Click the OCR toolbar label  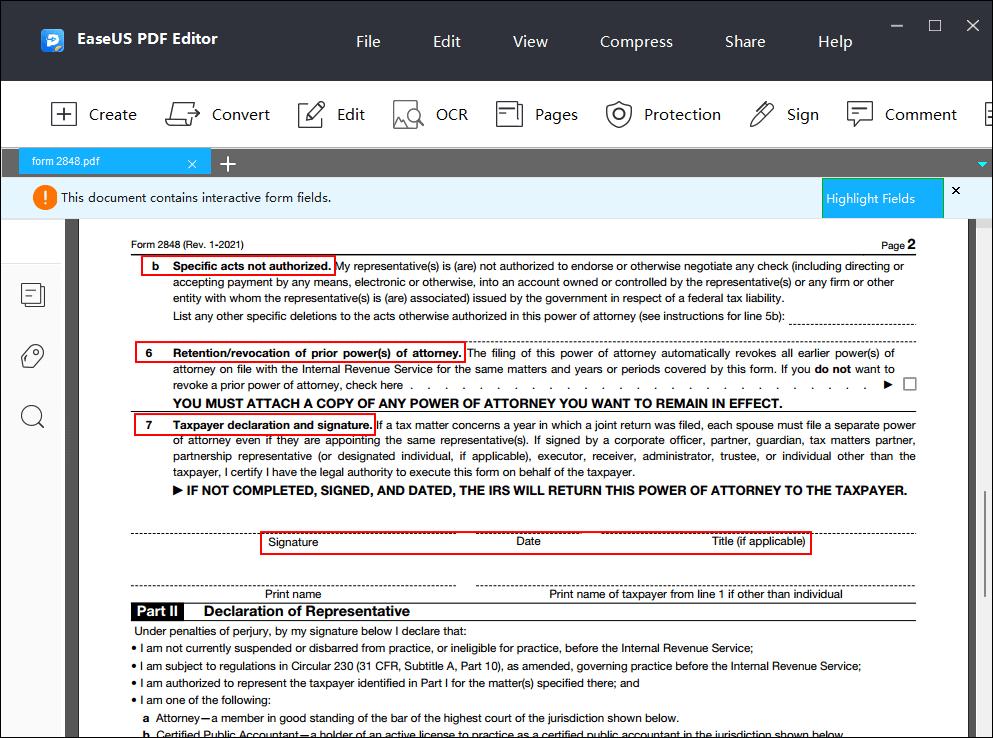coord(452,115)
